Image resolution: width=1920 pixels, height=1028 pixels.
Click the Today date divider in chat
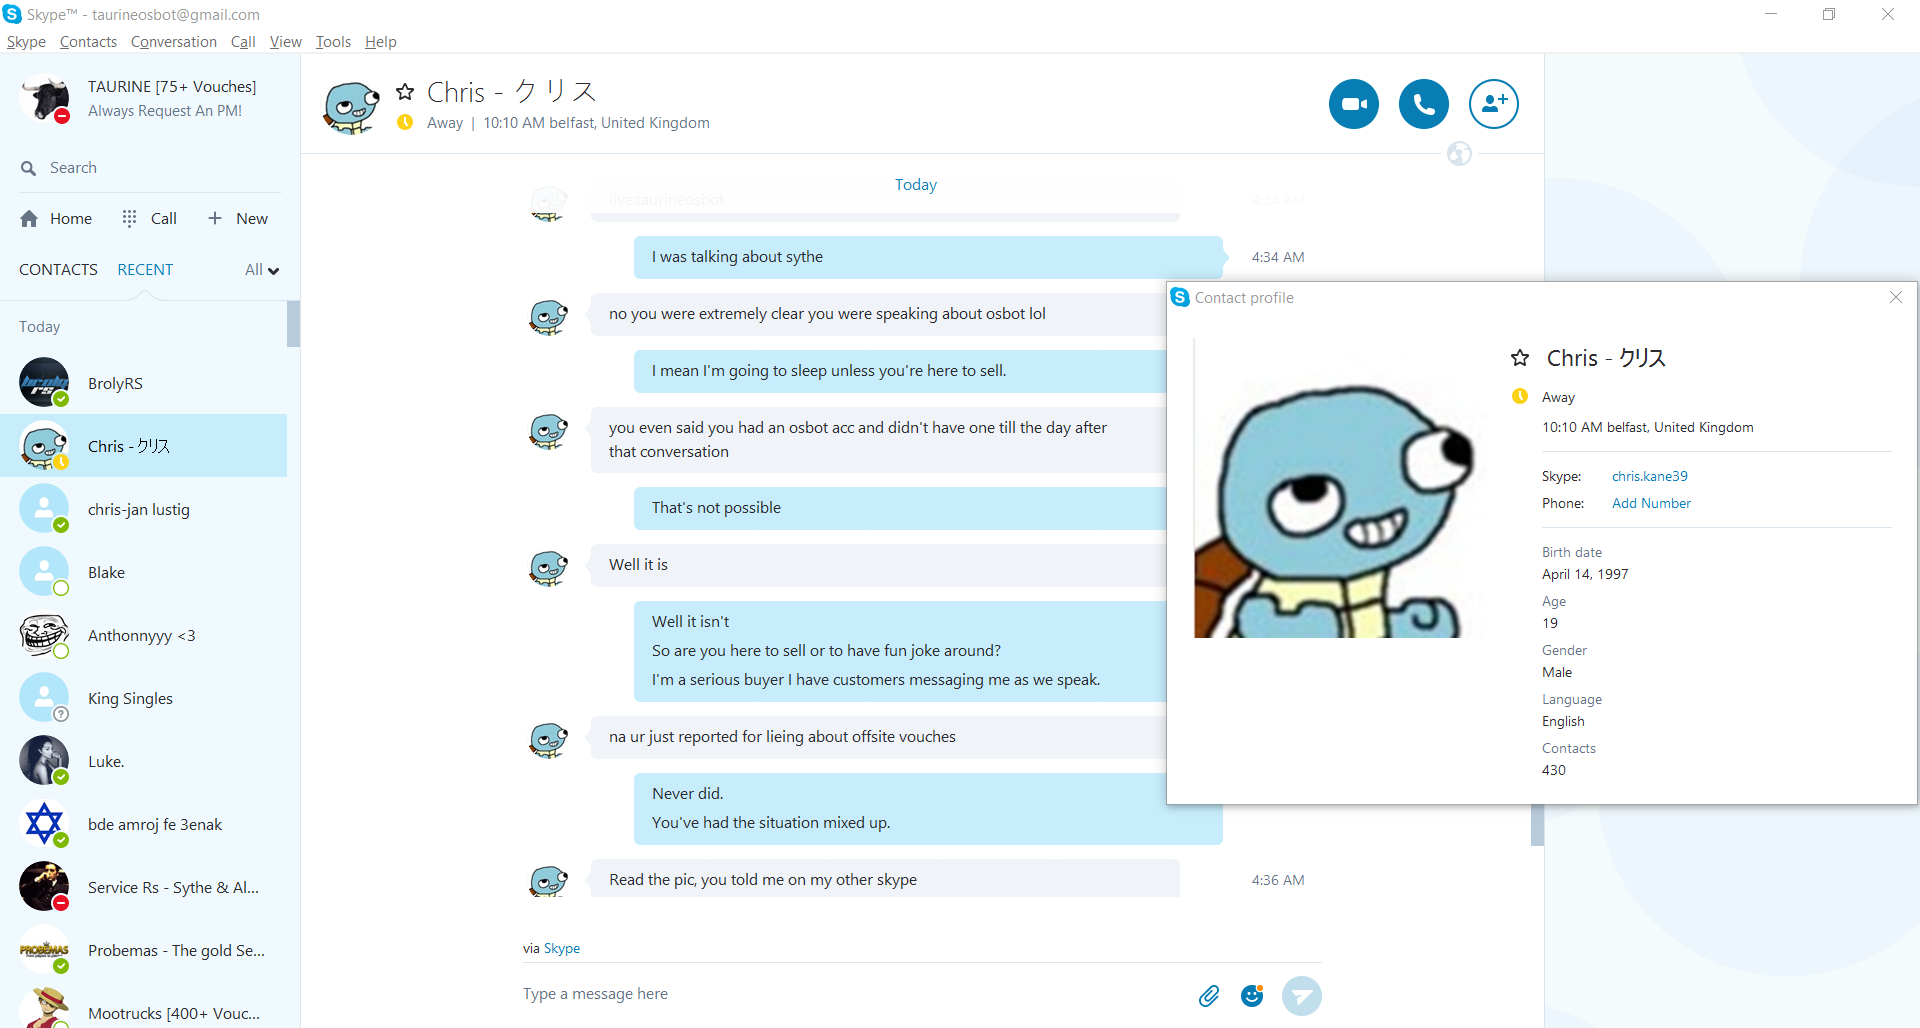coord(916,185)
